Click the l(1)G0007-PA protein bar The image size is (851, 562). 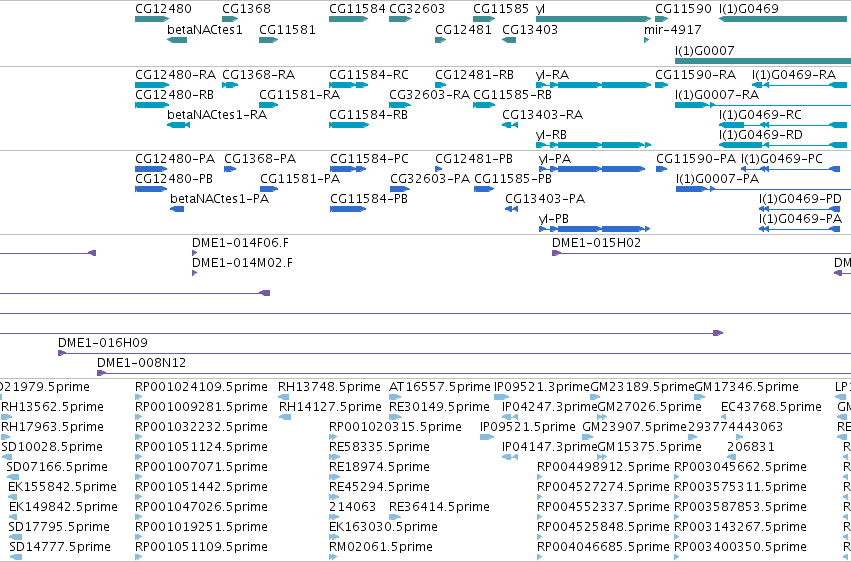point(763,189)
